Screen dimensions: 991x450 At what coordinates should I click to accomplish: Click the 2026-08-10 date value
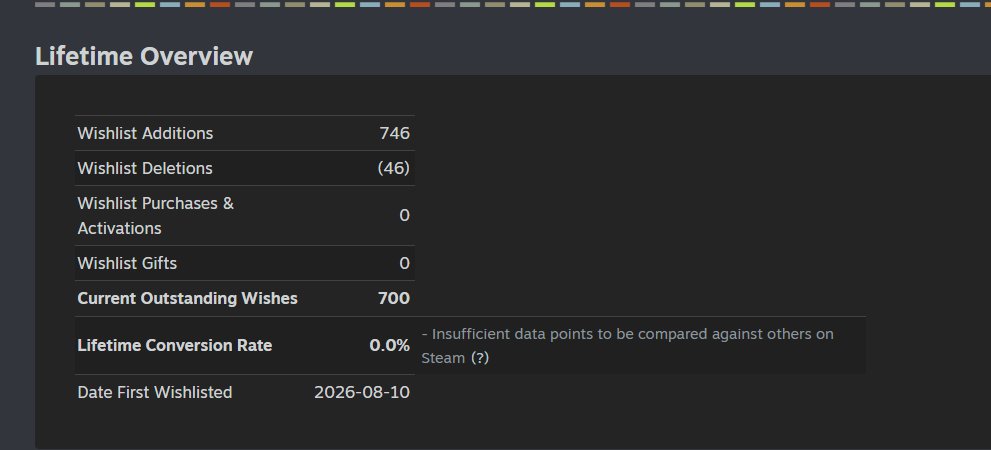[x=362, y=392]
